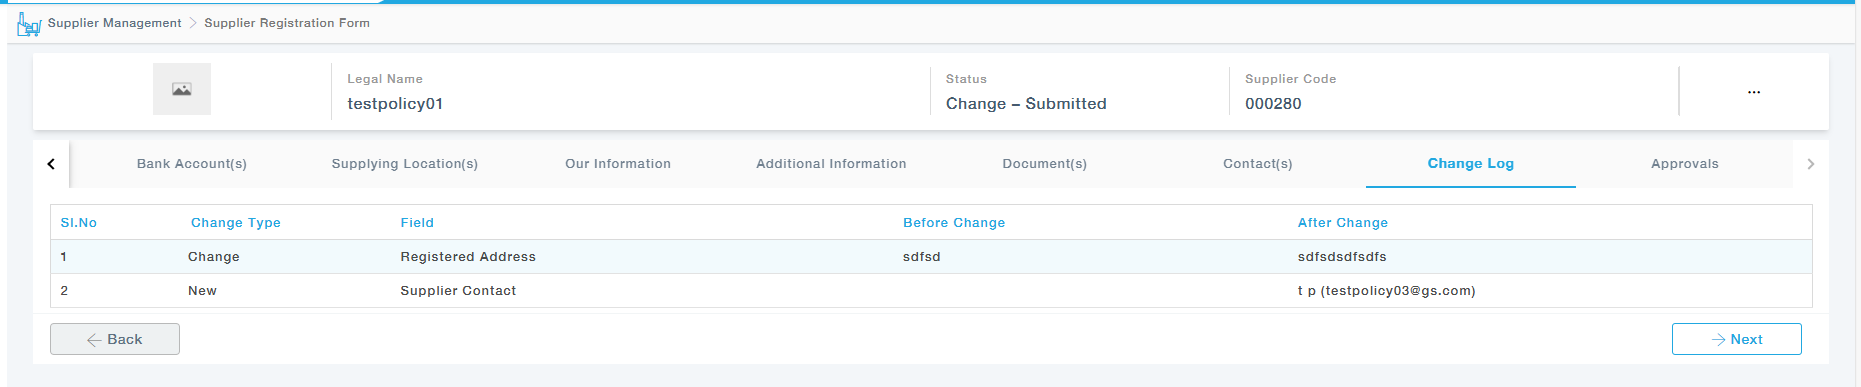Click the Next button

pyautogui.click(x=1737, y=339)
